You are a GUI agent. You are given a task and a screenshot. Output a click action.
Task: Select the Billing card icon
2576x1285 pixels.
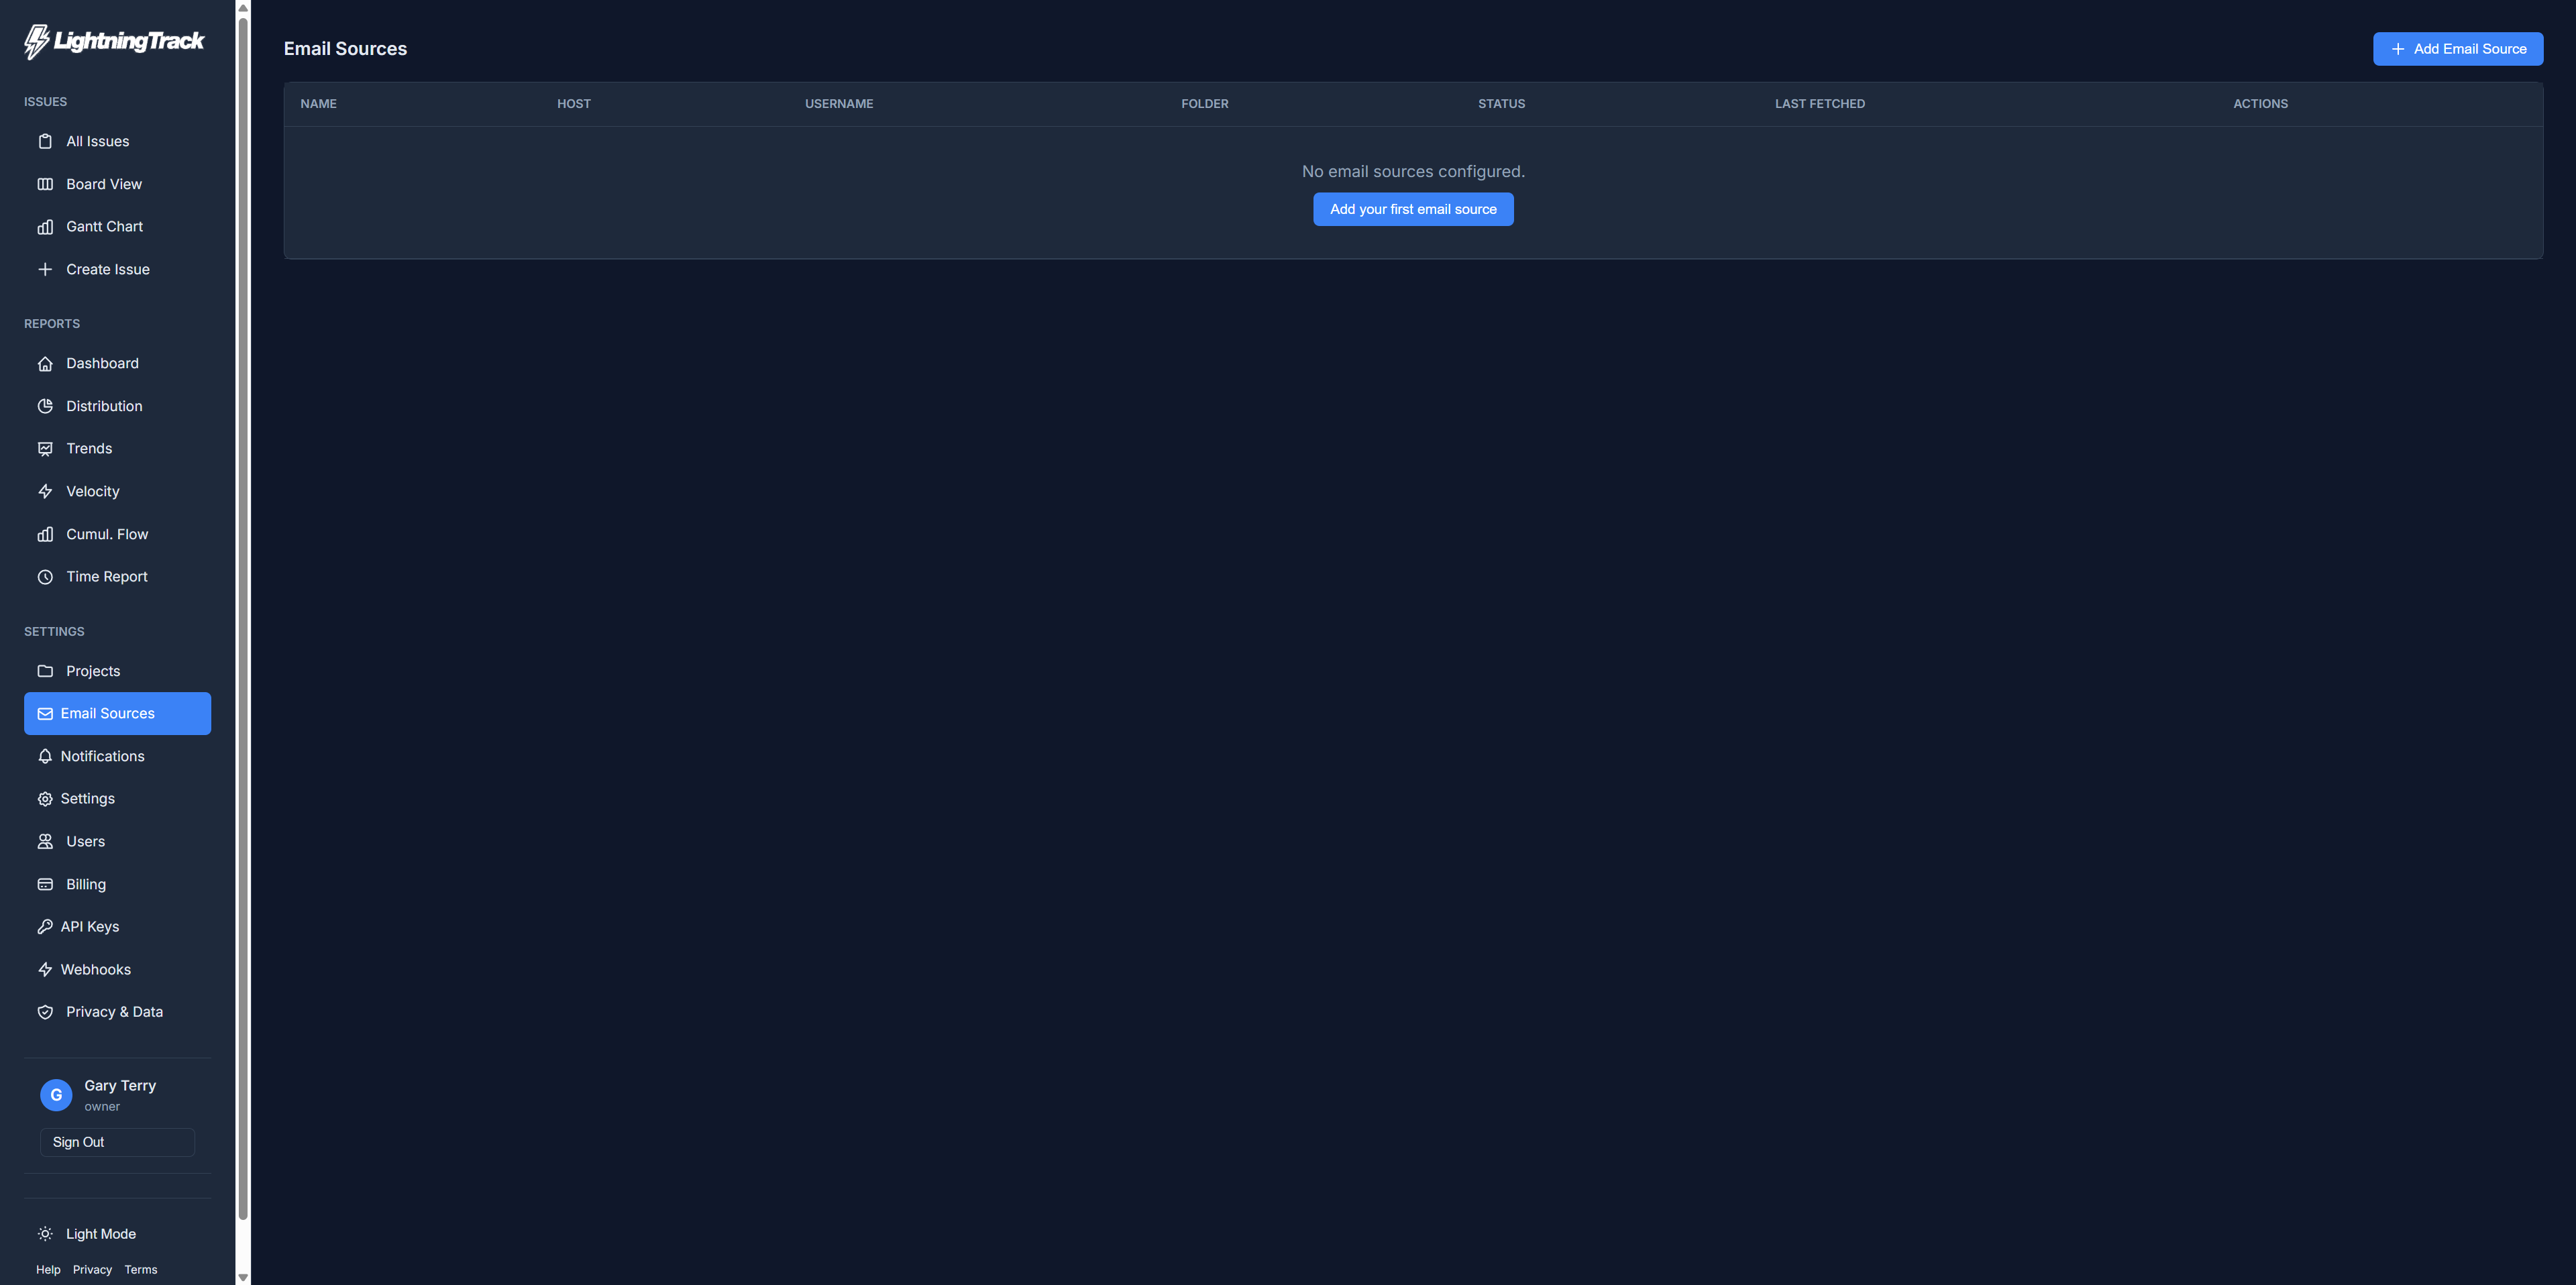click(46, 884)
